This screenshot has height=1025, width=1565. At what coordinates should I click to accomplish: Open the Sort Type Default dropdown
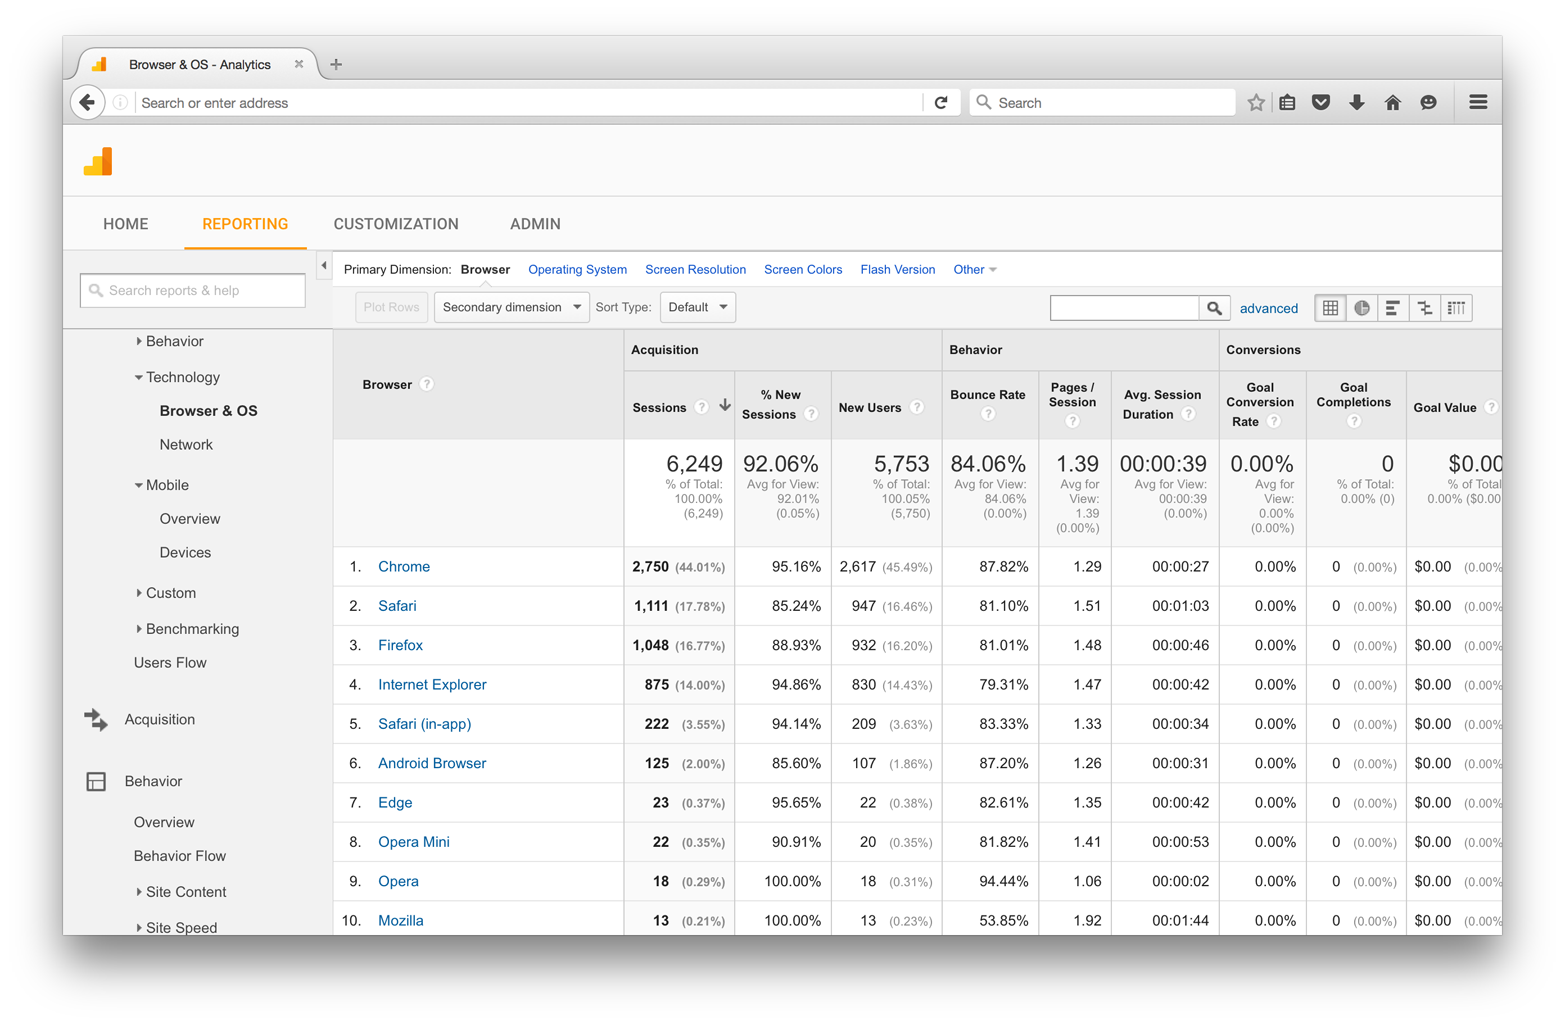click(x=697, y=307)
